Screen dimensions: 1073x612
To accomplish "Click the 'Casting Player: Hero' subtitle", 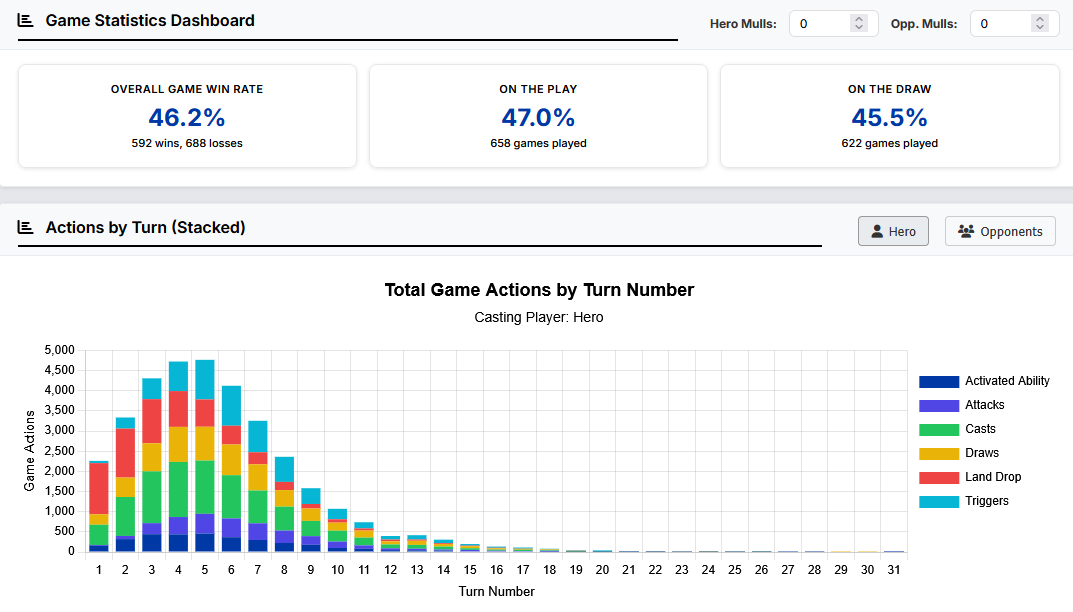I will tap(539, 318).
